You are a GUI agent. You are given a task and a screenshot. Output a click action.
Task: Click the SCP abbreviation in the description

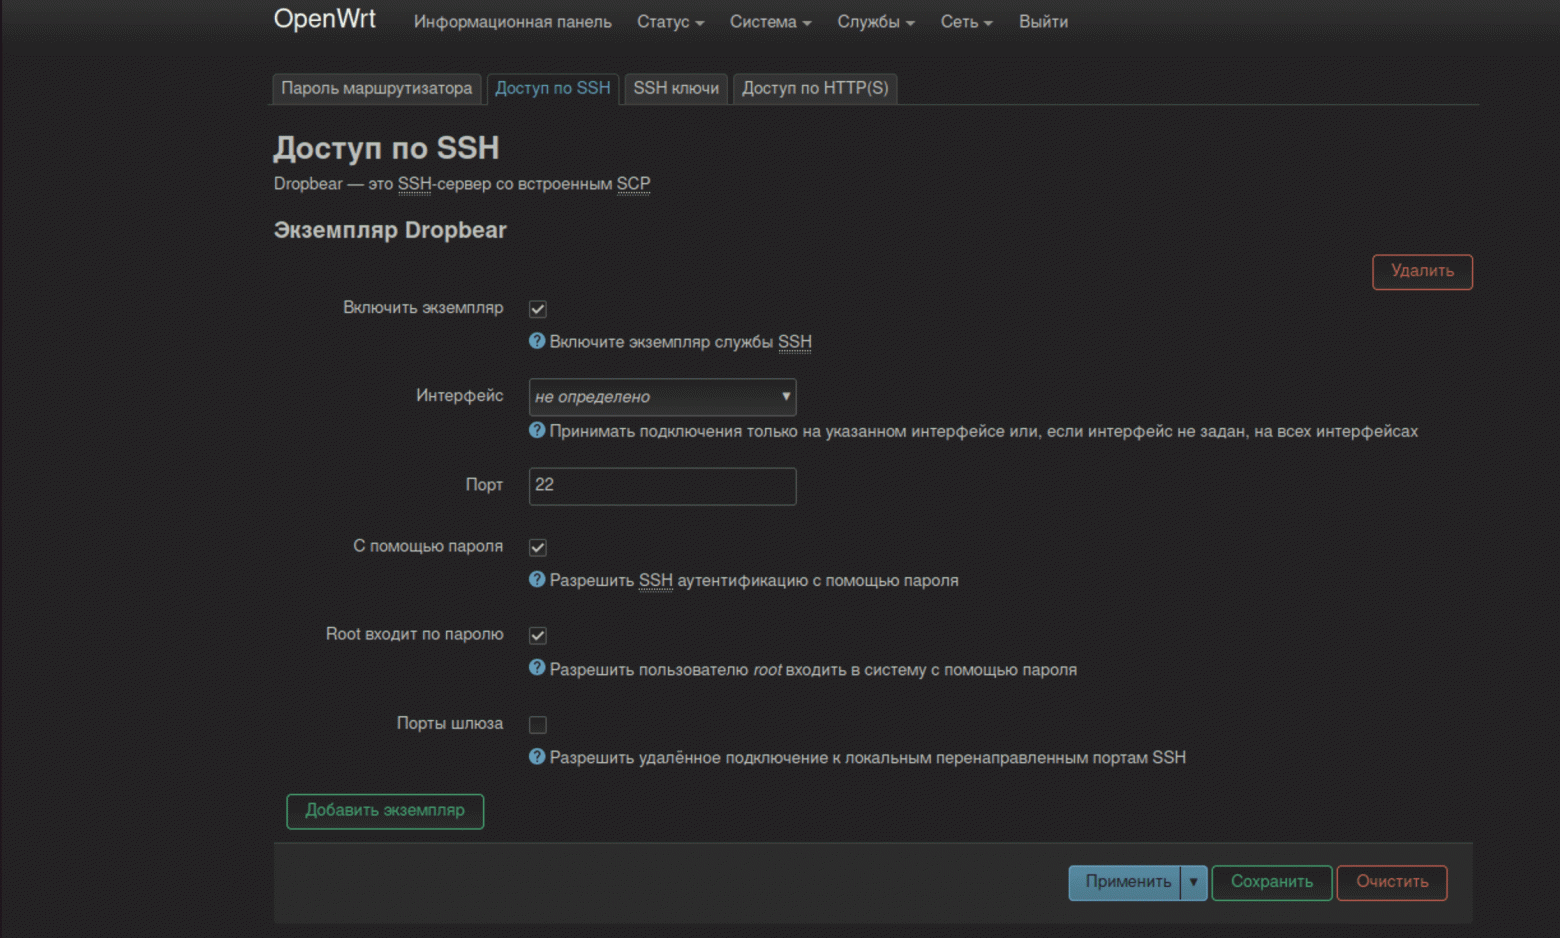coord(633,184)
